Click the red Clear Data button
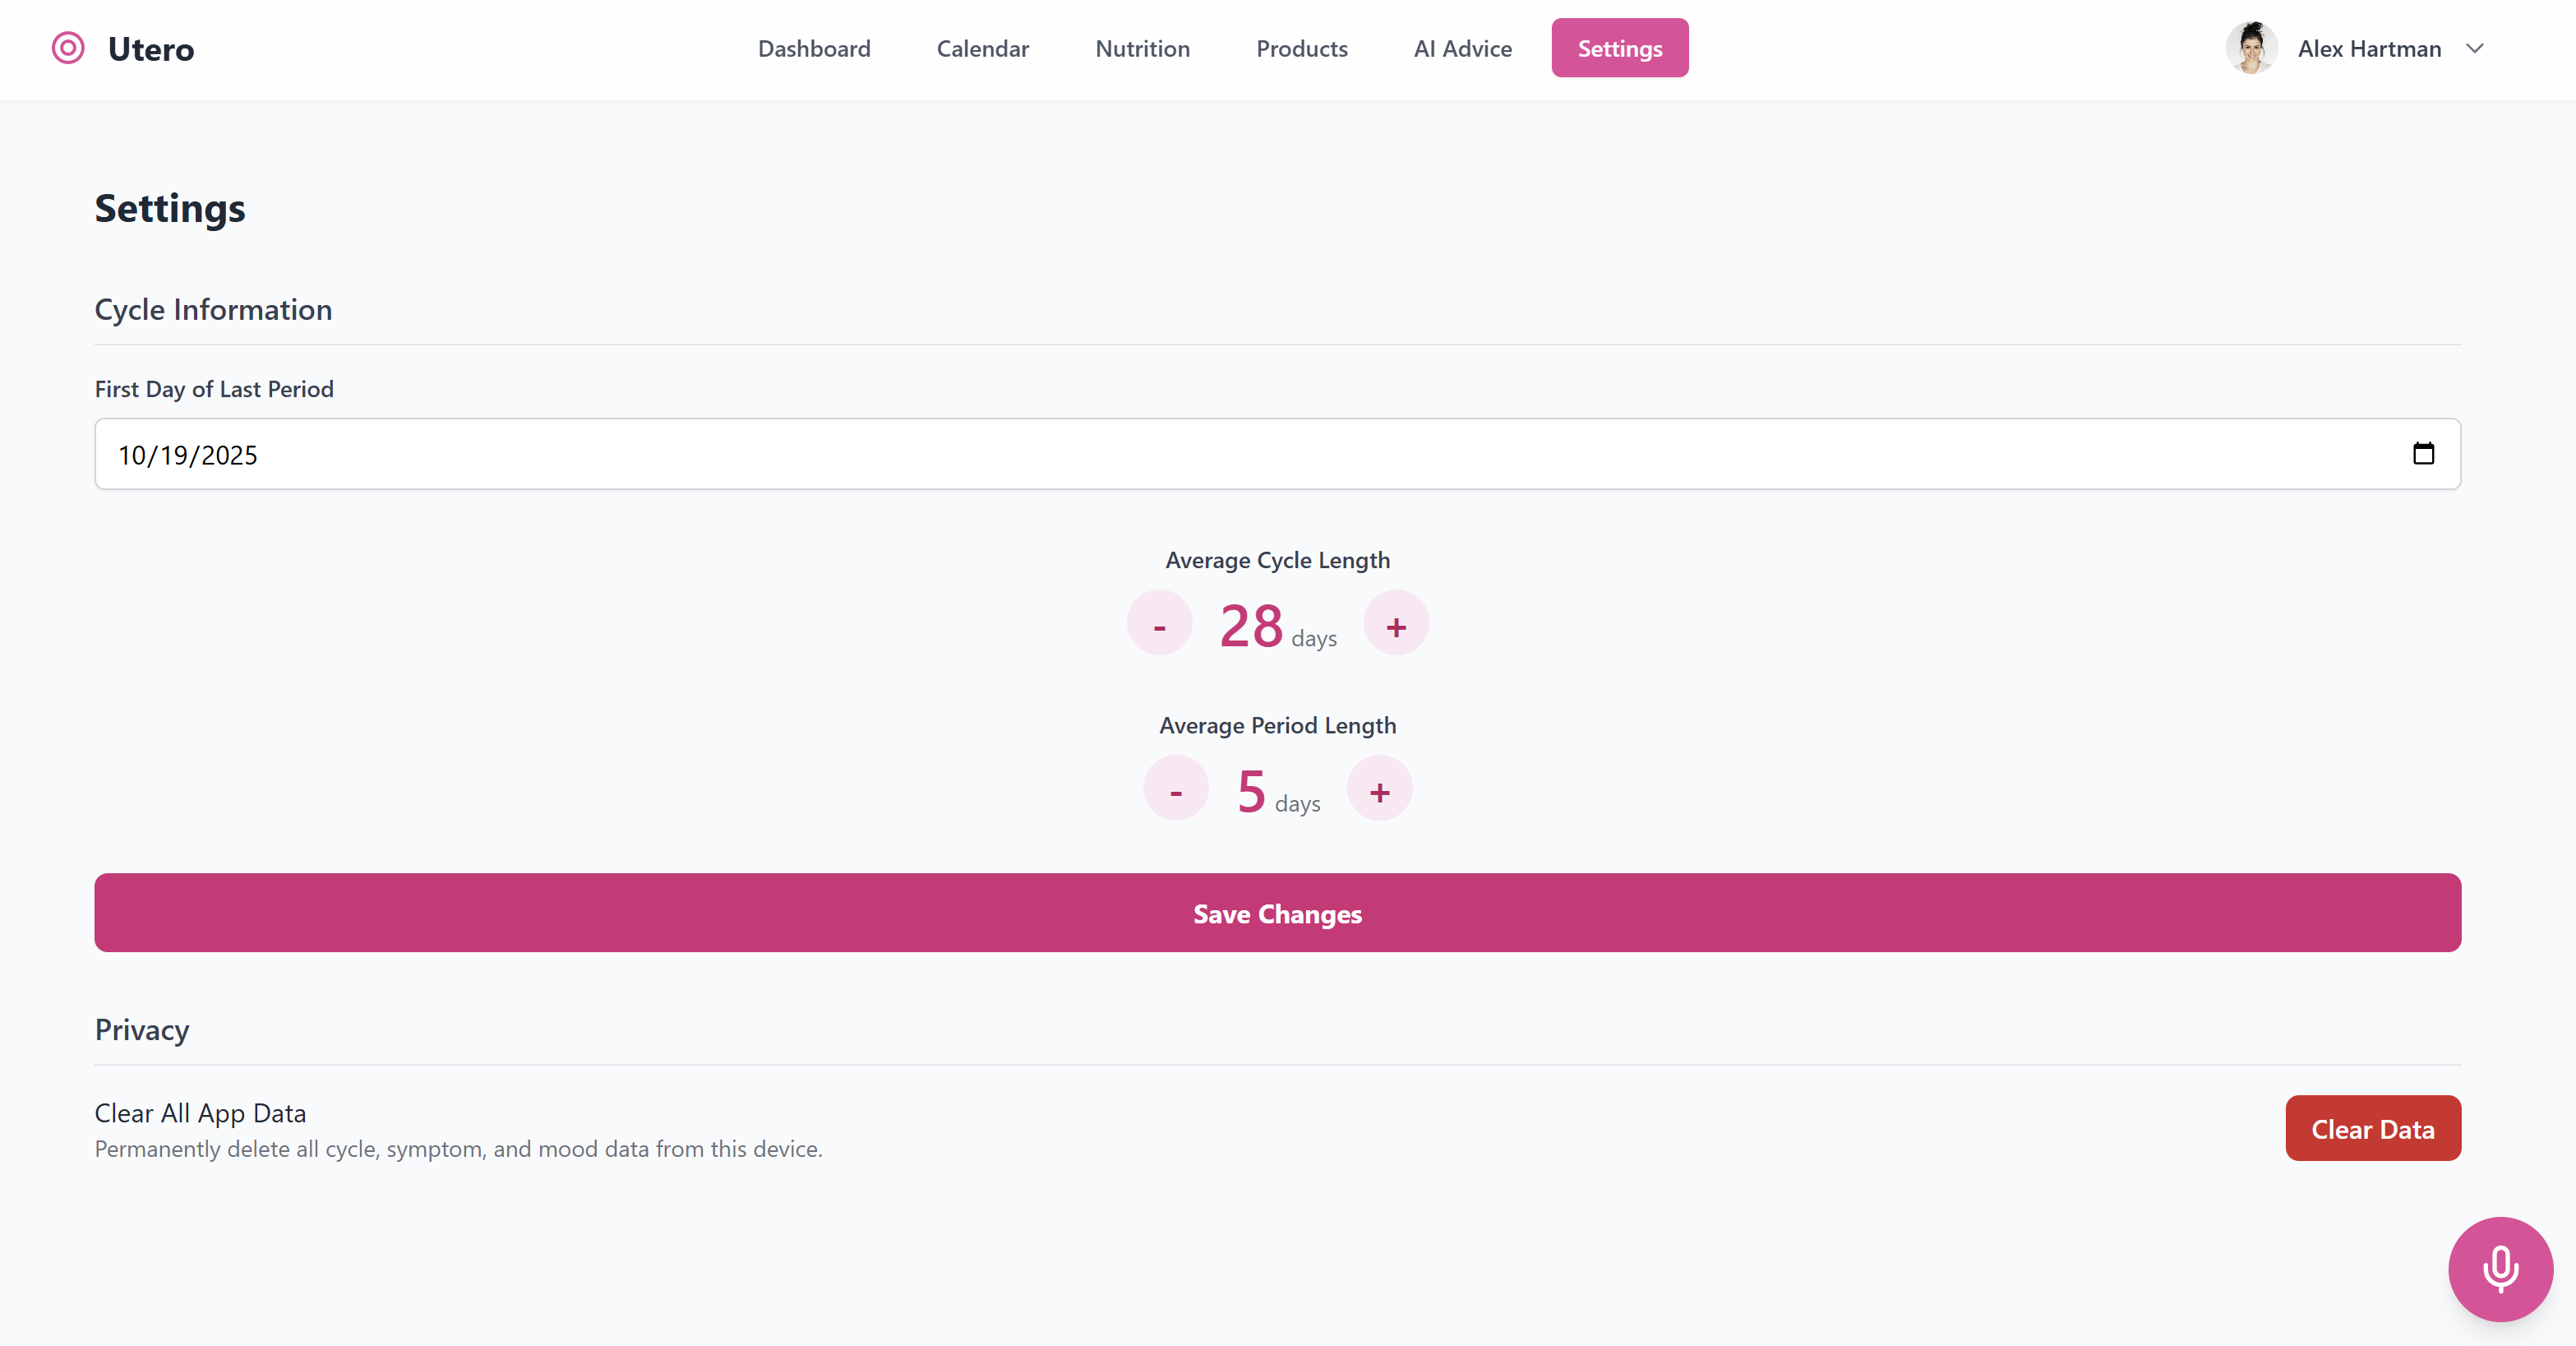This screenshot has width=2576, height=1346. pyautogui.click(x=2372, y=1129)
